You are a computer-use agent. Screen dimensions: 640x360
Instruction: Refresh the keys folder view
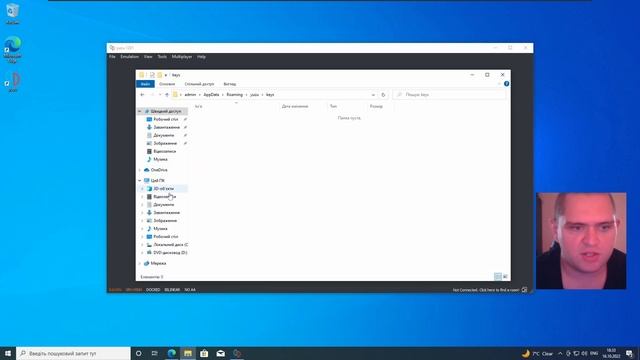[x=383, y=95]
